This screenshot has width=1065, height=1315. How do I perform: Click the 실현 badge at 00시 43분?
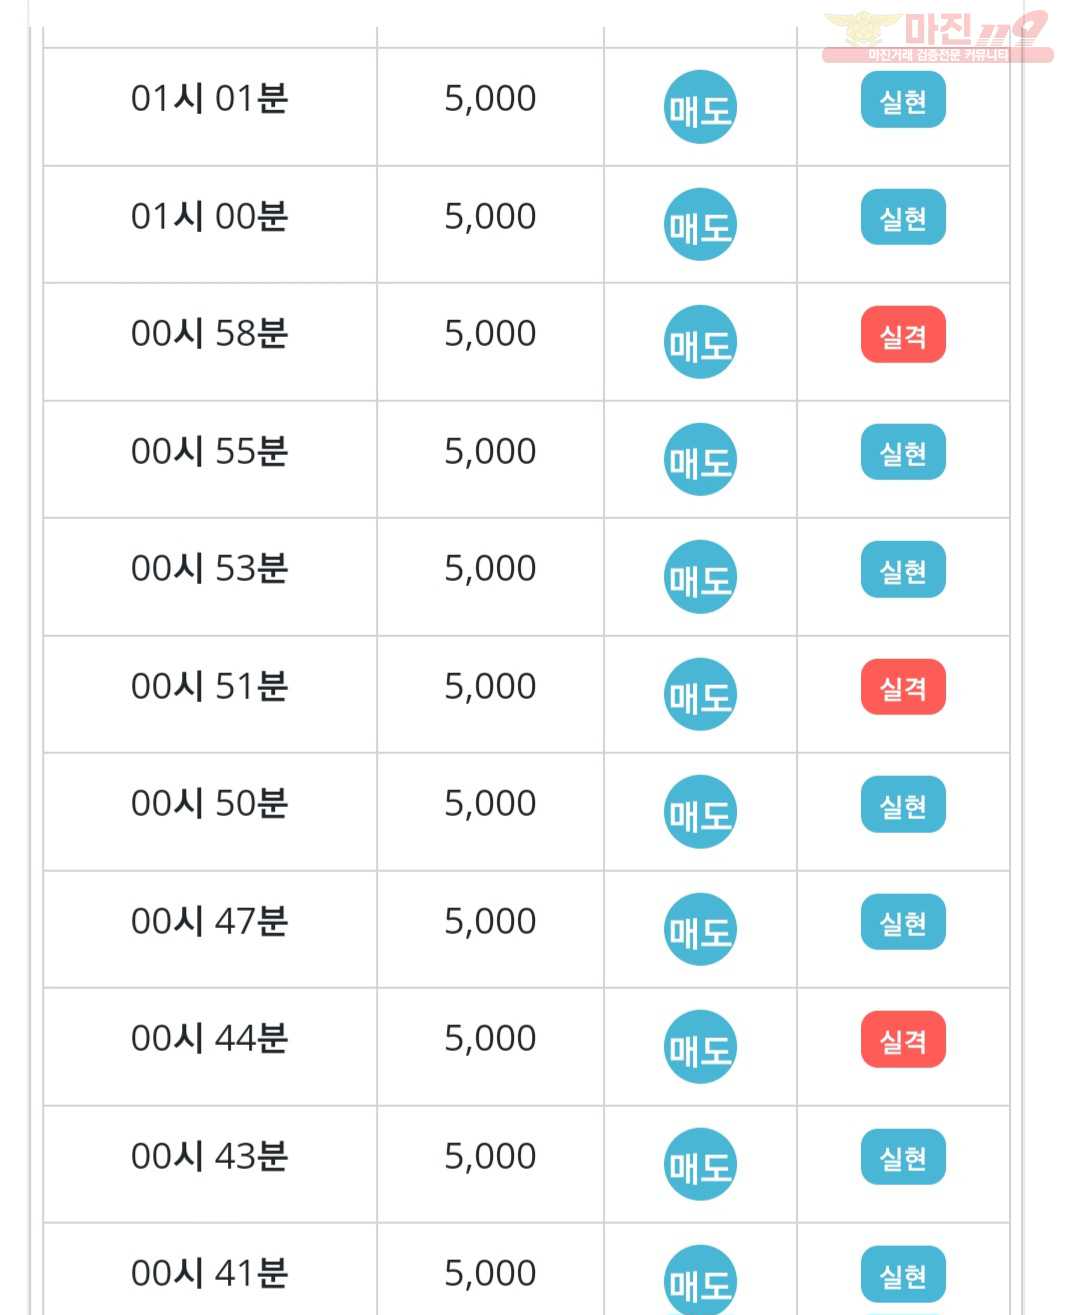click(x=903, y=1157)
